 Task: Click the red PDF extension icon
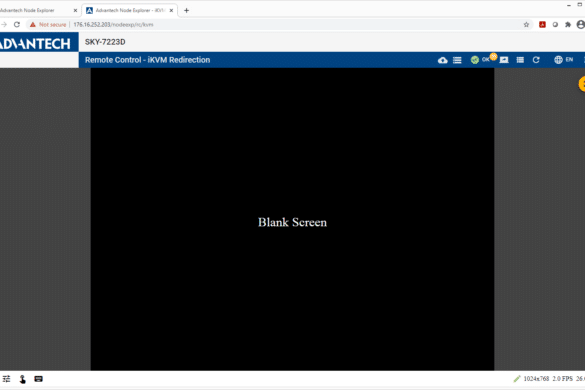(x=542, y=25)
